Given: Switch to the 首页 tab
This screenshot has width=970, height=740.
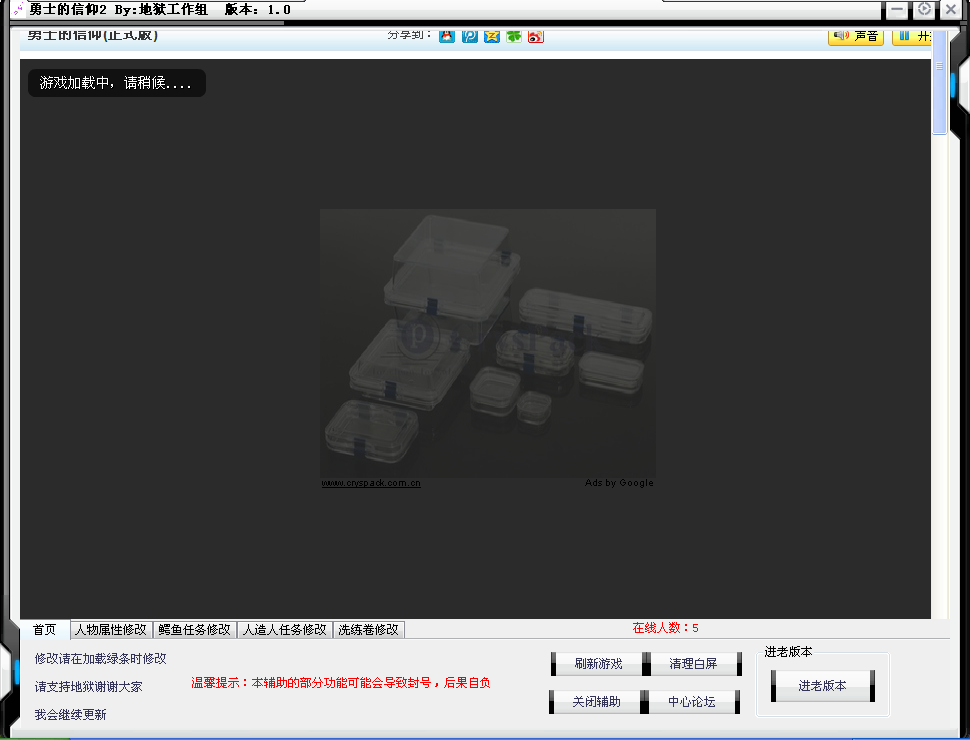Looking at the screenshot, I should point(45,630).
